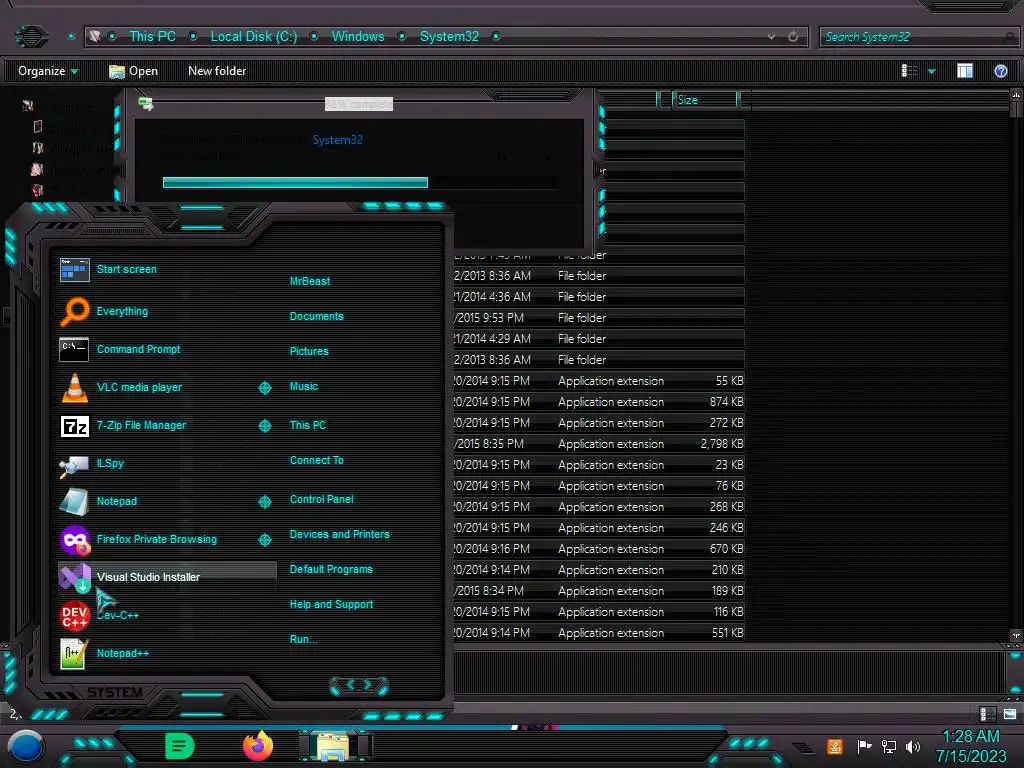Open Visual Studio Installer
1024x768 pixels.
168,577
